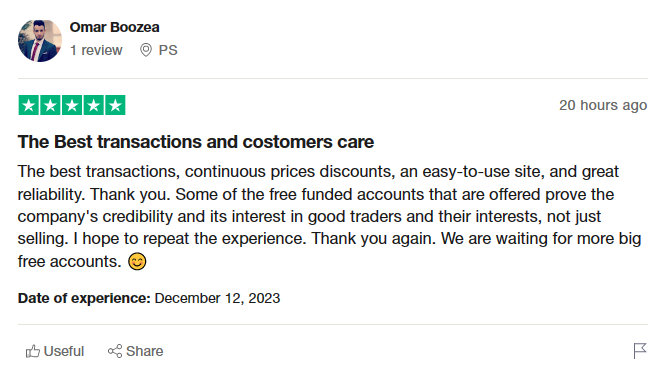Click the 'Date of experience' line
Viewport: 669px width, 374px height.
tap(149, 298)
